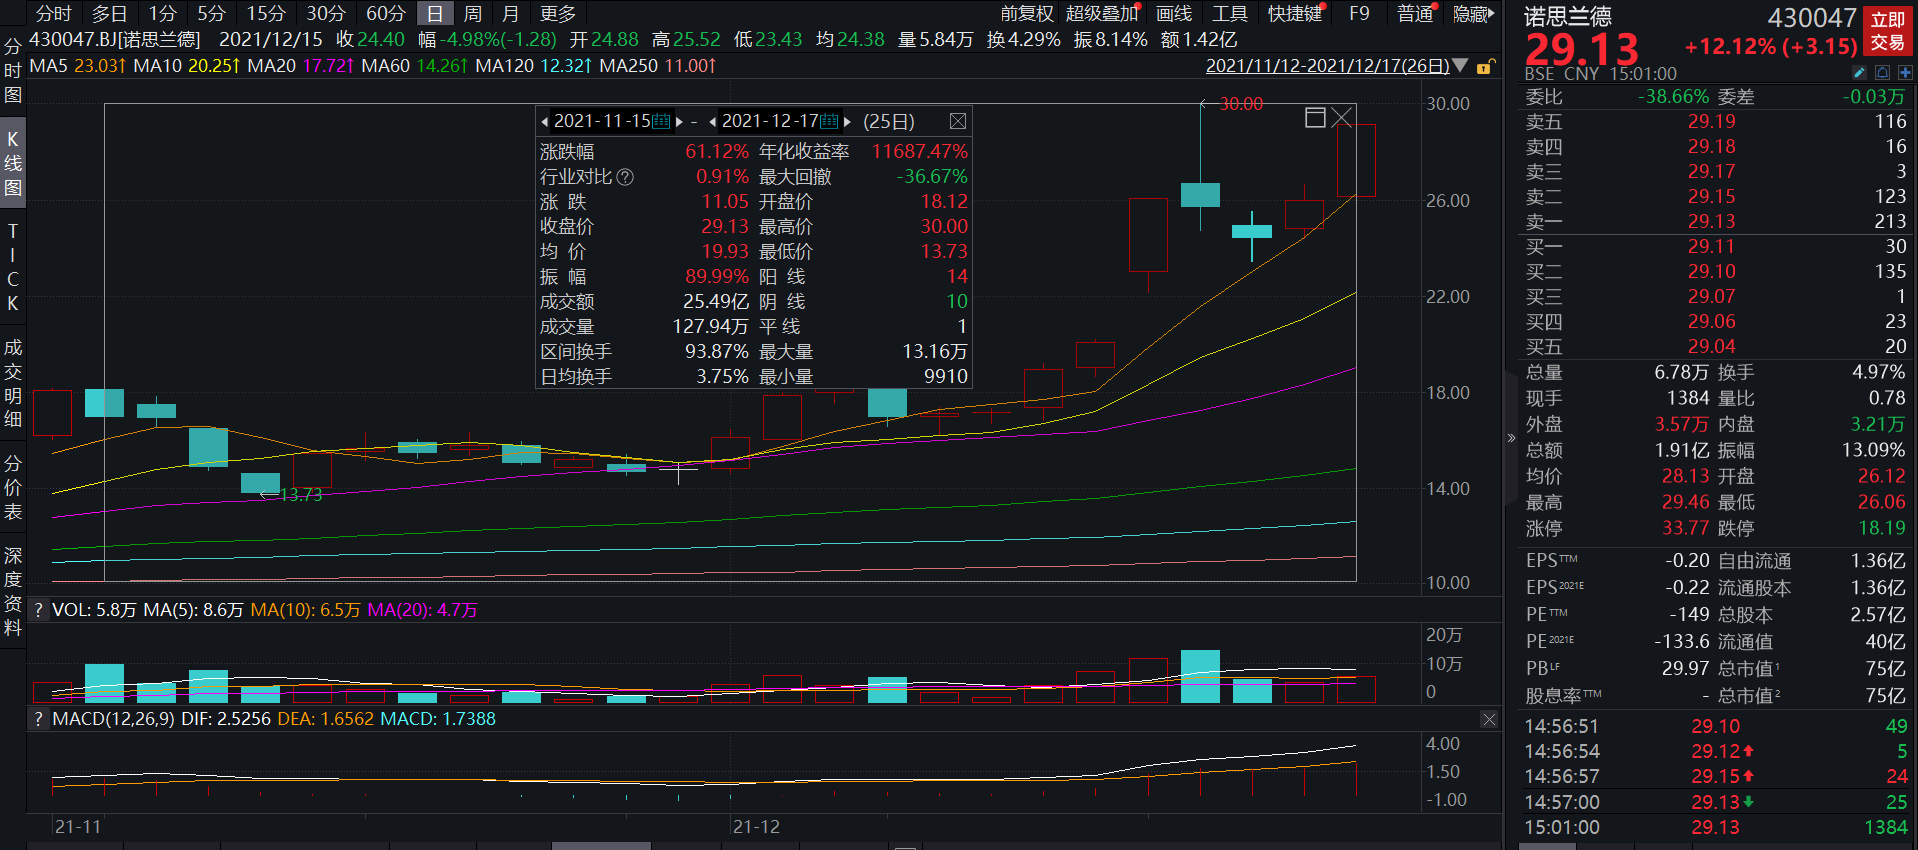Open 深度资料 in left sidebar

tap(12, 591)
